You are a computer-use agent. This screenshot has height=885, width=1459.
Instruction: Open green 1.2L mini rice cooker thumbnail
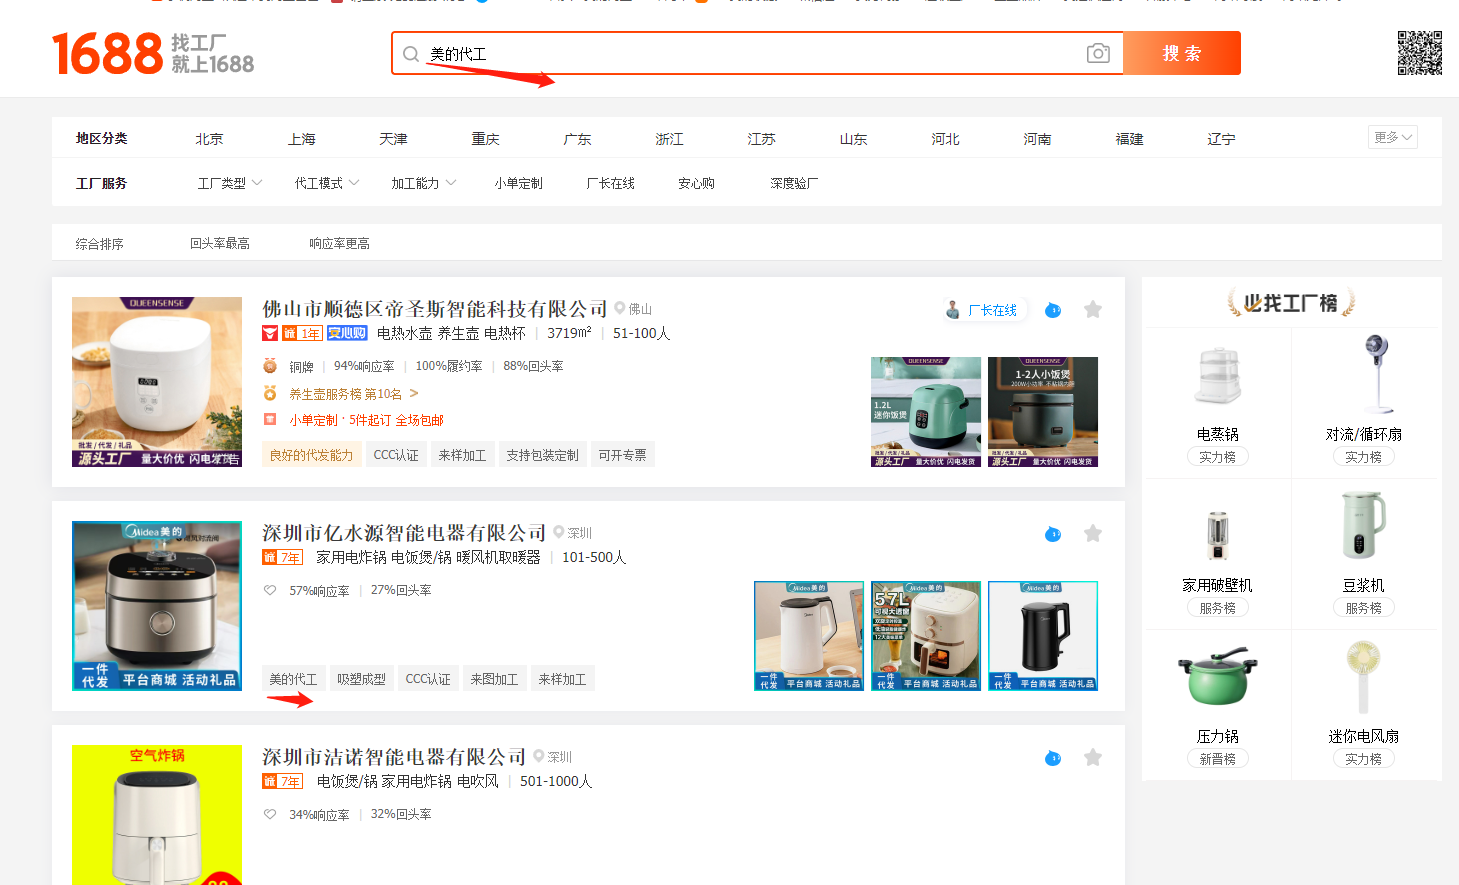pyautogui.click(x=926, y=412)
